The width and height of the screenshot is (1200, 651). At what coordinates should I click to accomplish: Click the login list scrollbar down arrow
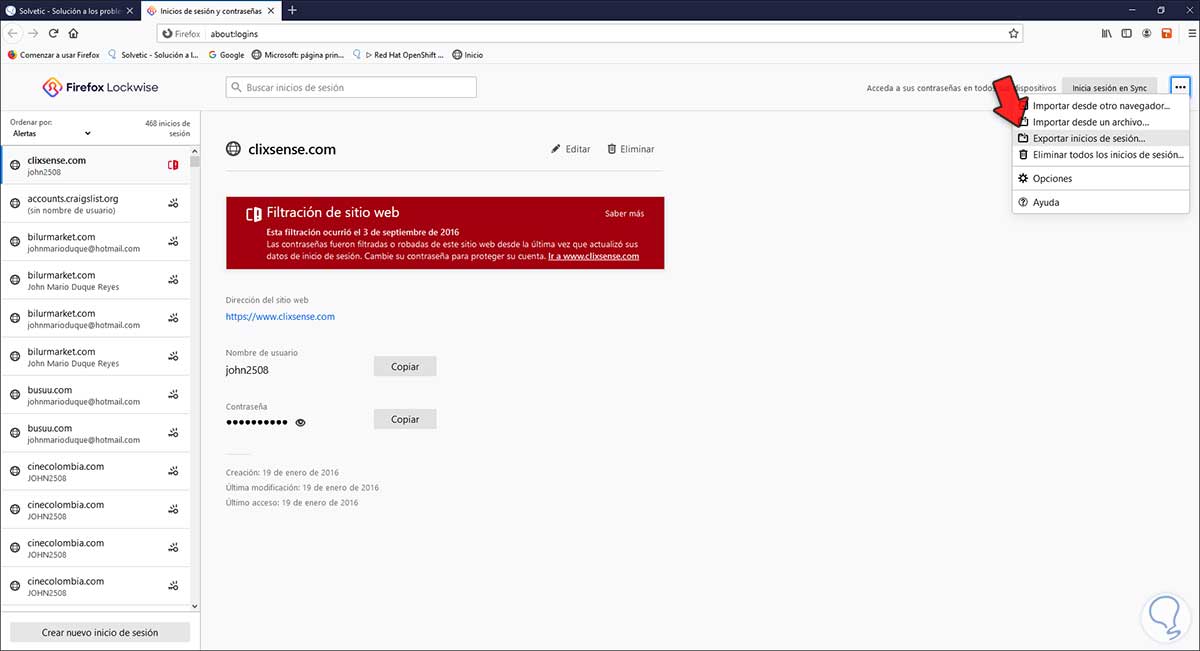tap(195, 605)
